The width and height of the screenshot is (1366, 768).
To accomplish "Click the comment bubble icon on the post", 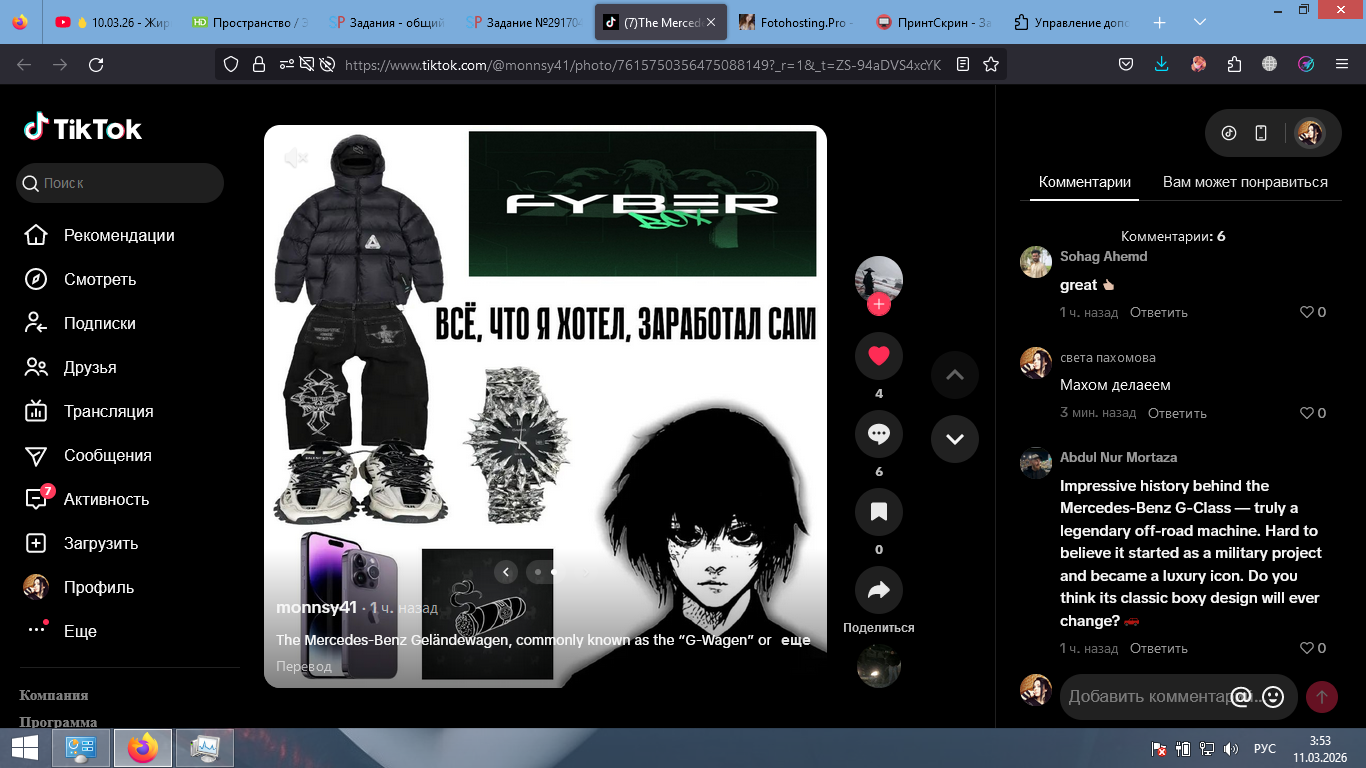I will click(x=879, y=434).
